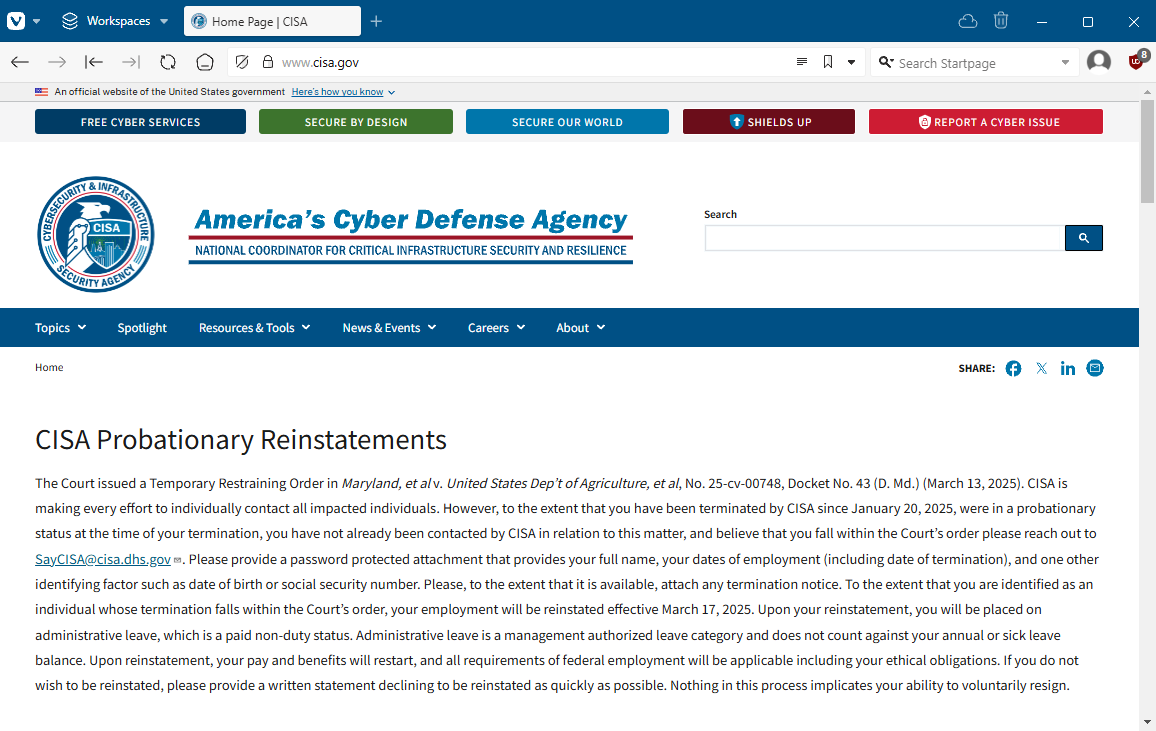The image size is (1156, 731).
Task: Open the closed tabs trash icon
Action: click(1000, 21)
